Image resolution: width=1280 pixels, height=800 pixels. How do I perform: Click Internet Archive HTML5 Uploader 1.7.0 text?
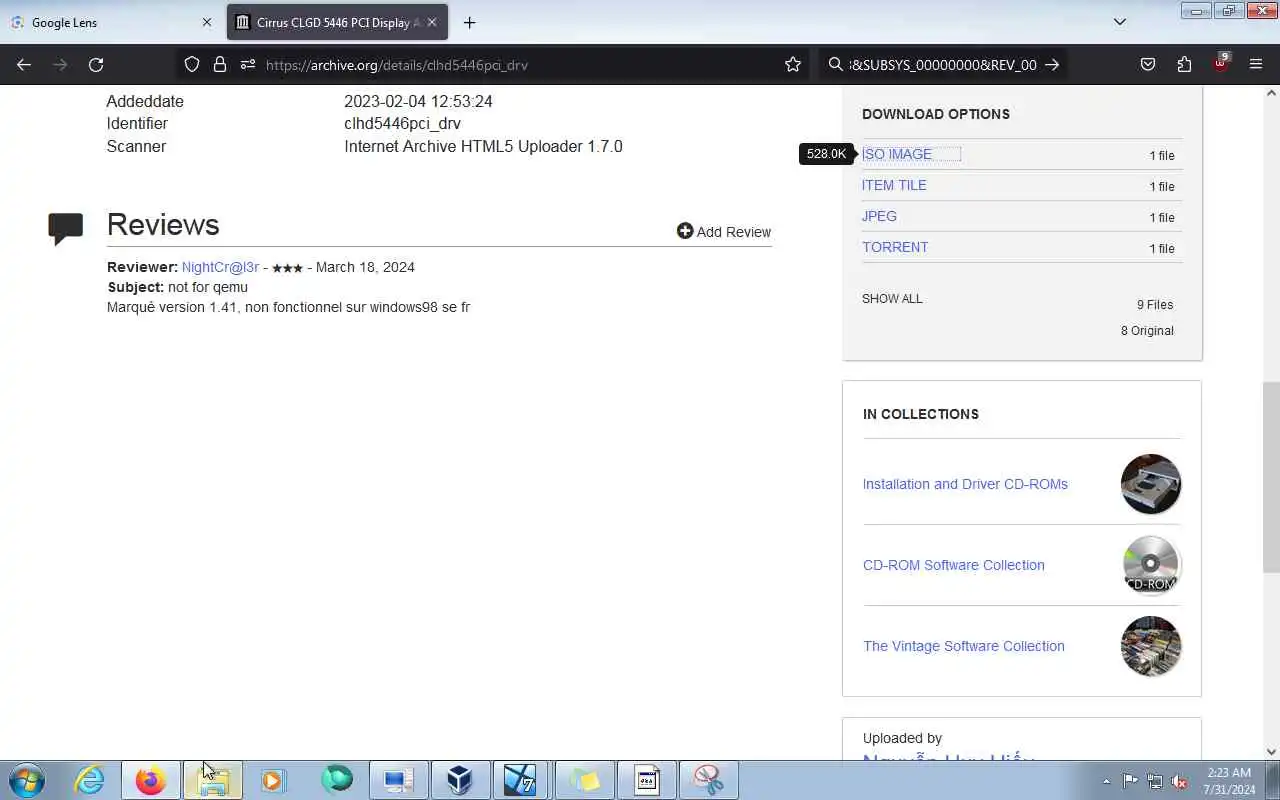483,146
